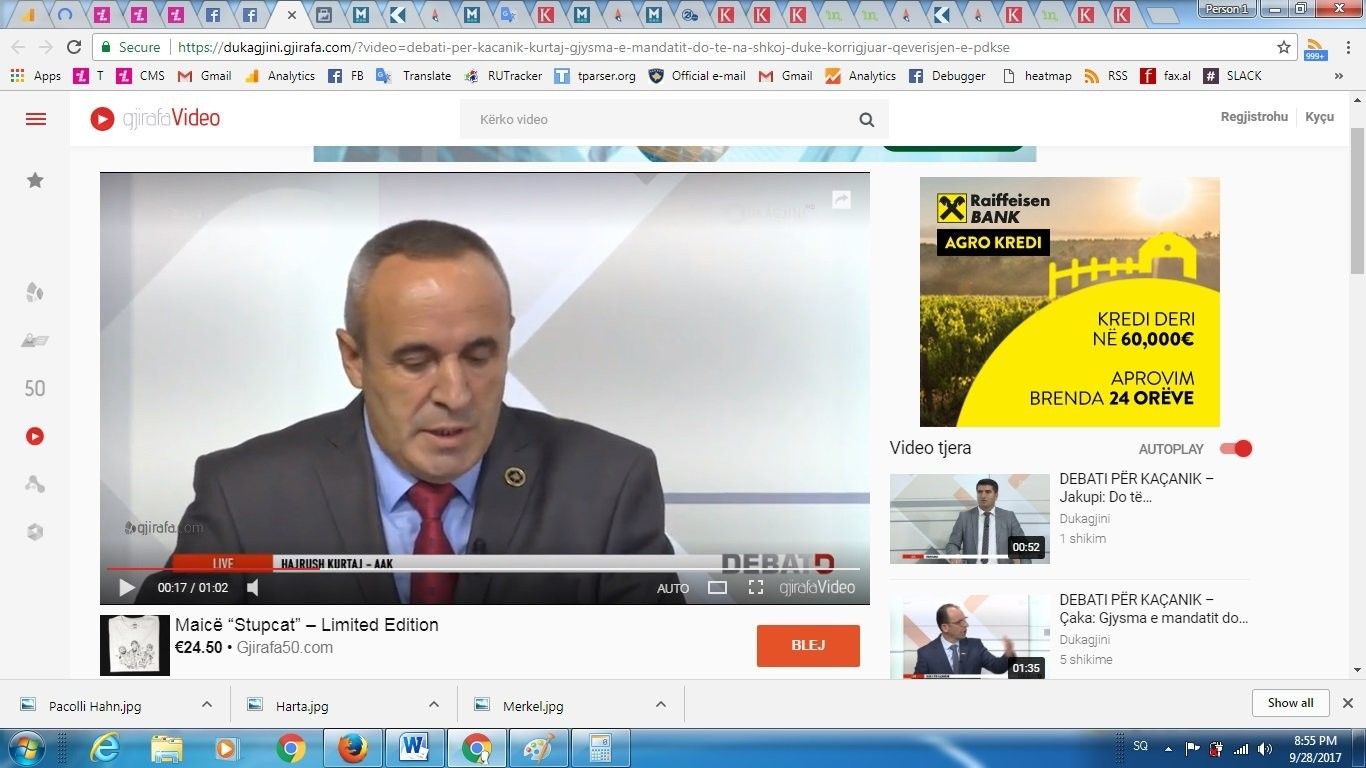Expand options for Pacolli Hahn.jpg download
The width and height of the screenshot is (1366, 768).
(207, 705)
